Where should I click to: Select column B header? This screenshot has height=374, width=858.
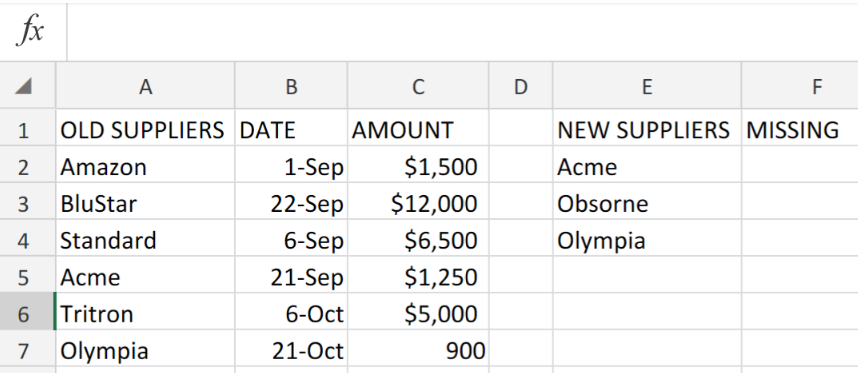[x=291, y=86]
